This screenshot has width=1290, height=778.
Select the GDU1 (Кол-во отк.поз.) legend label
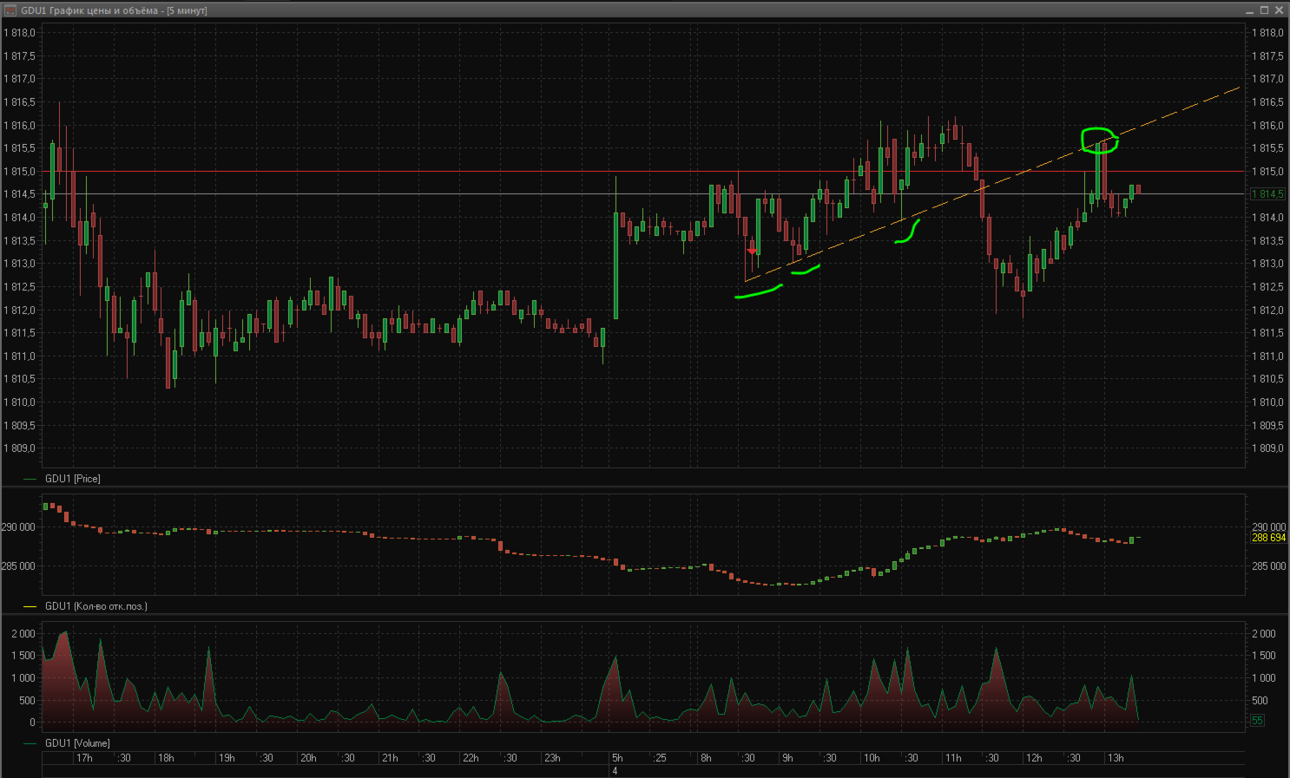pyautogui.click(x=96, y=606)
